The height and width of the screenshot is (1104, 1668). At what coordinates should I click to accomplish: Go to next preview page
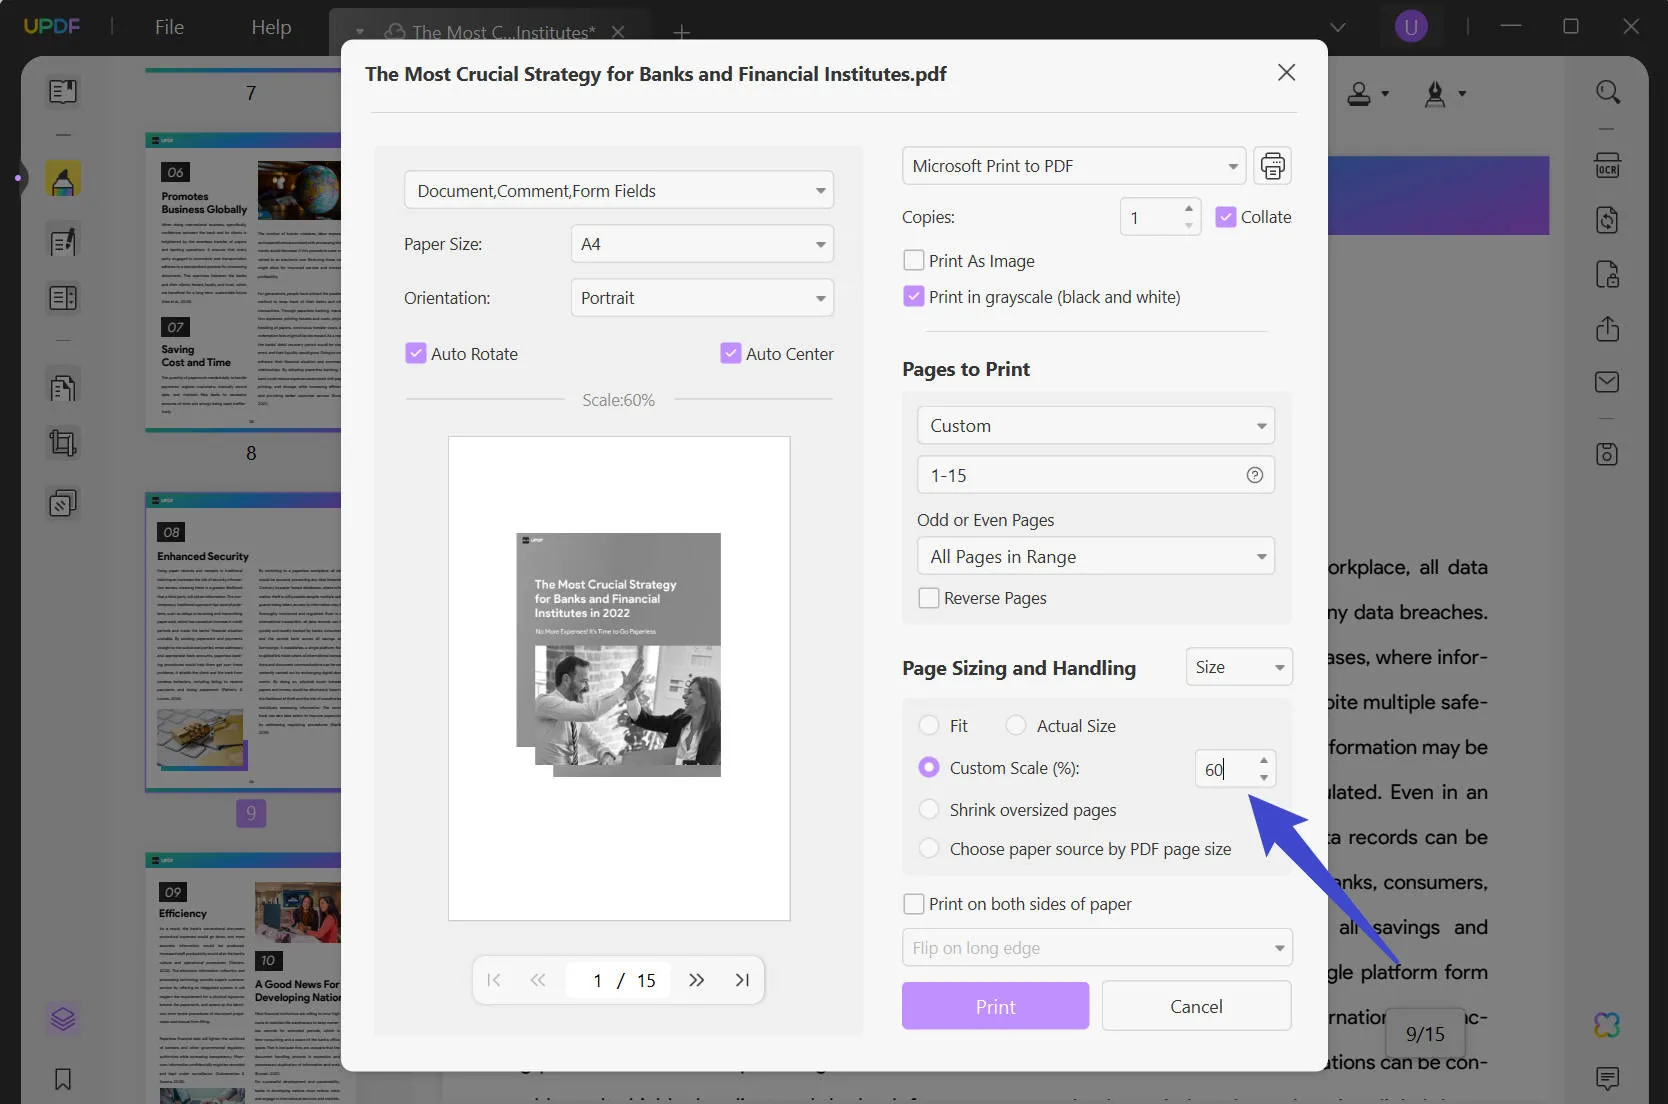696,980
